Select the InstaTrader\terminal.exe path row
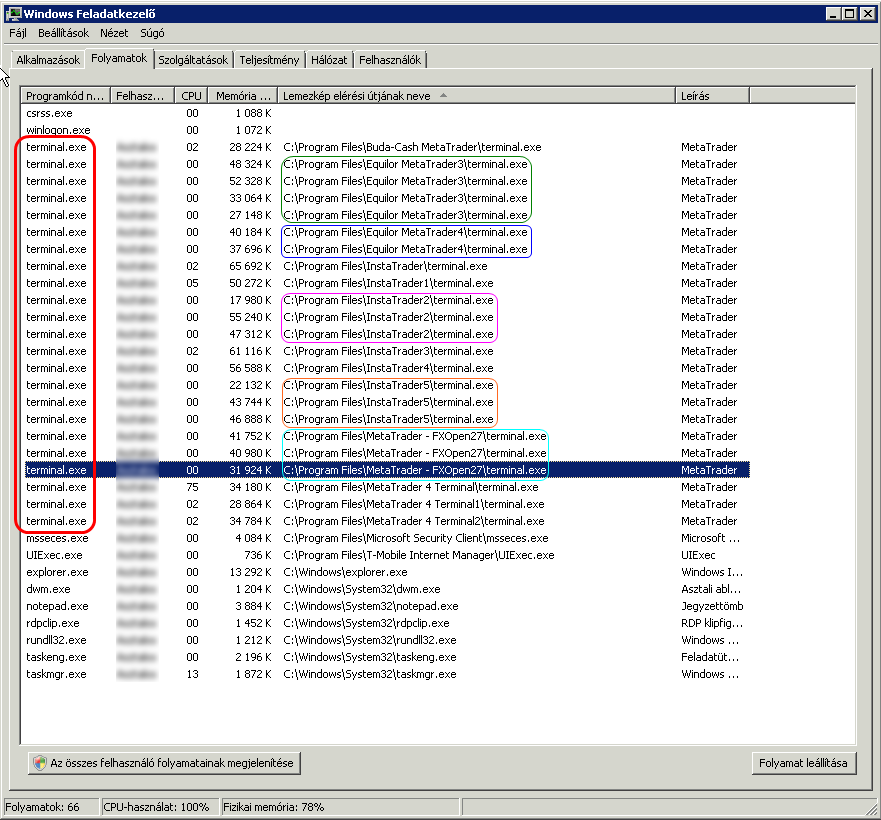Viewport: 881px width, 820px height. tap(387, 266)
